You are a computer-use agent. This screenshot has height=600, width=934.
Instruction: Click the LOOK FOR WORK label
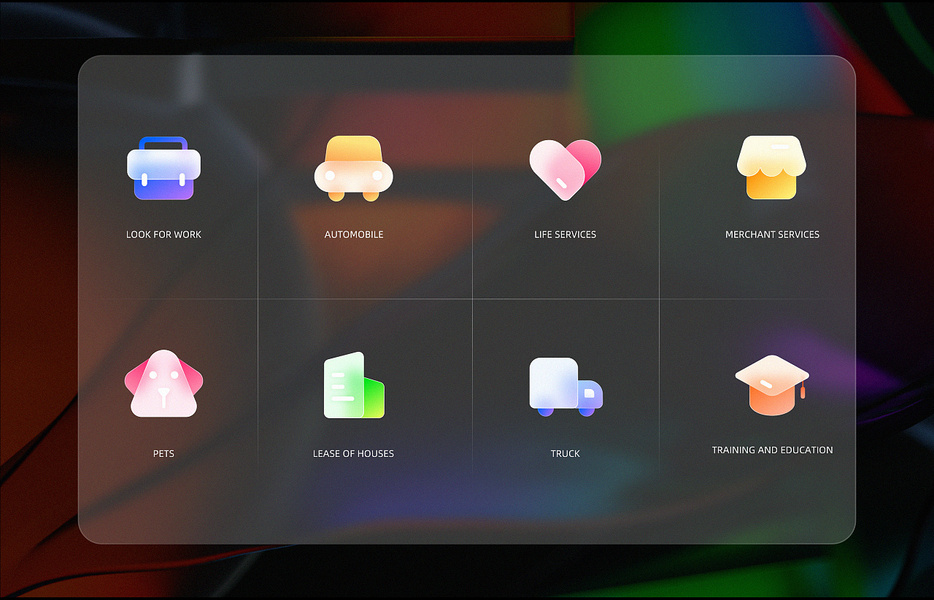[164, 235]
